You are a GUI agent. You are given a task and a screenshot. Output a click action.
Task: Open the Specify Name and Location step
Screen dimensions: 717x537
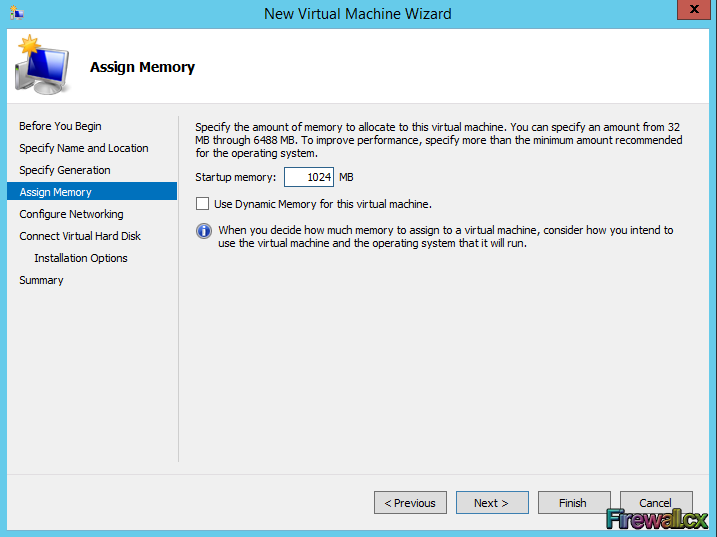click(x=84, y=148)
